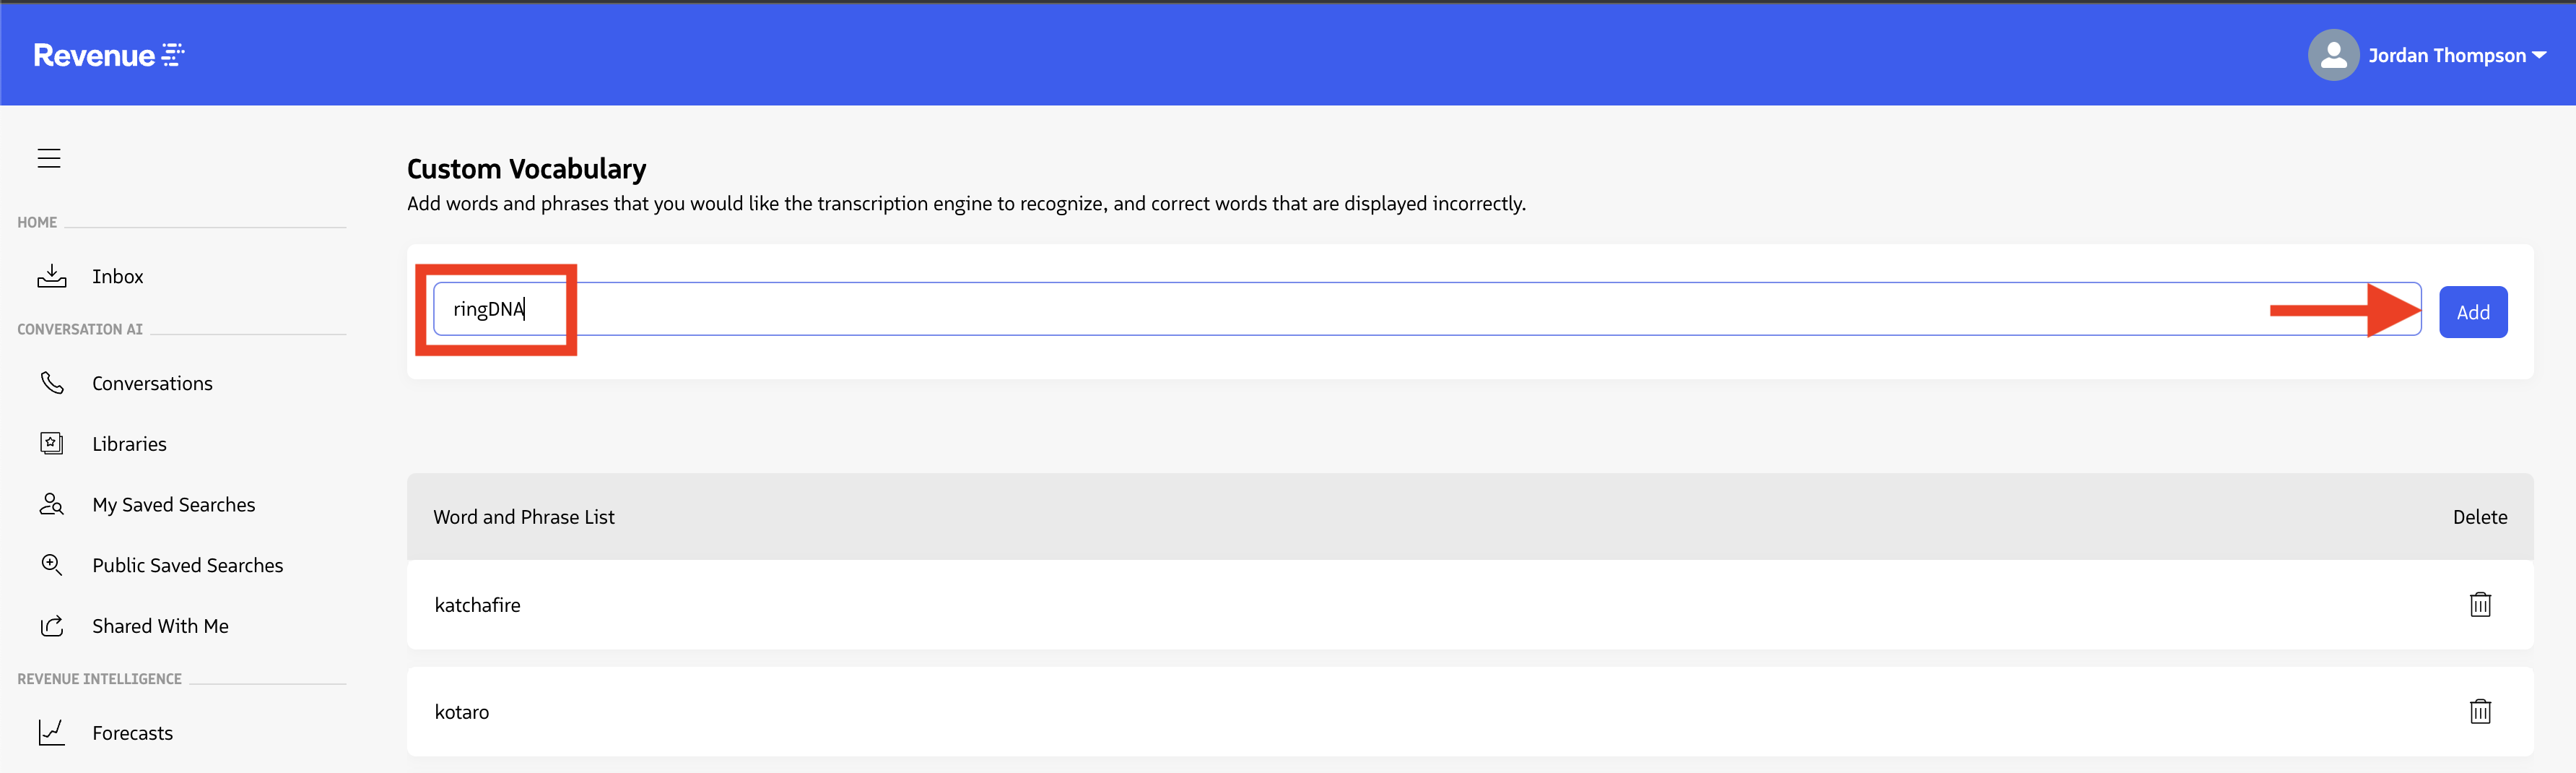Viewport: 2576px width, 773px height.
Task: Delete the kotaro entry with trash icon
Action: (2479, 711)
